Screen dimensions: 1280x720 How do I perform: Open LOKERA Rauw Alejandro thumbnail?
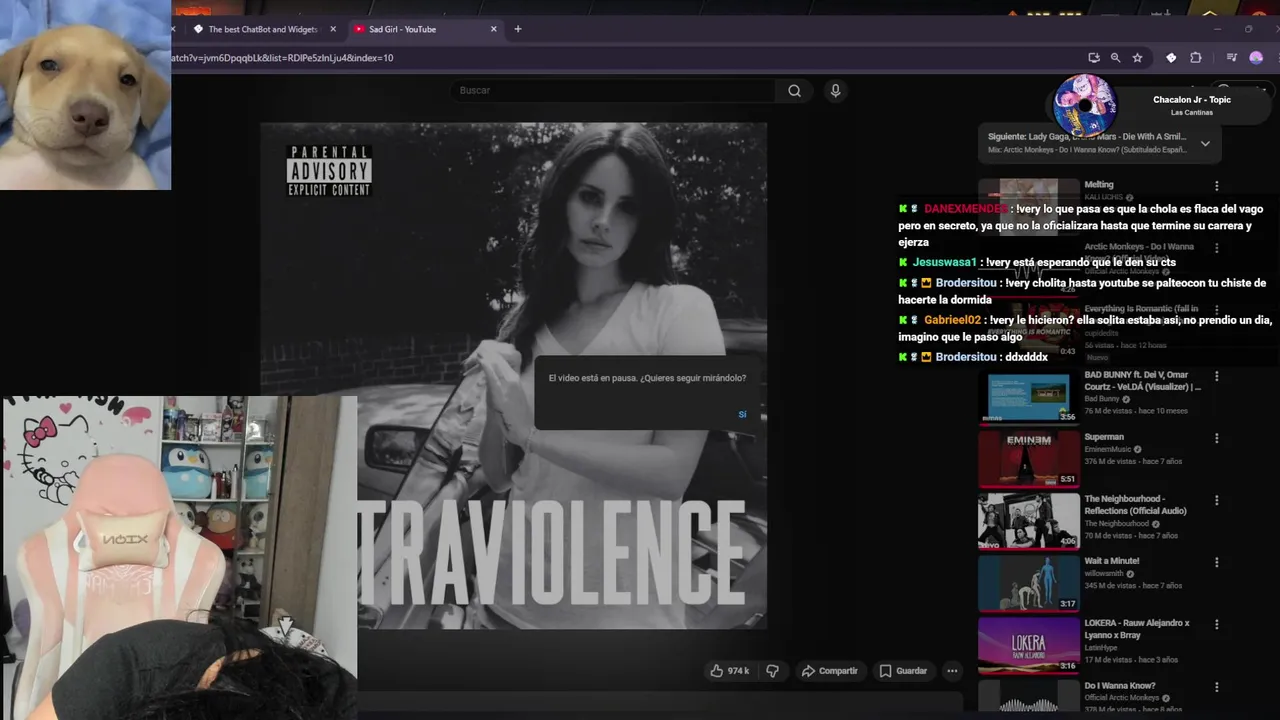click(x=1028, y=645)
